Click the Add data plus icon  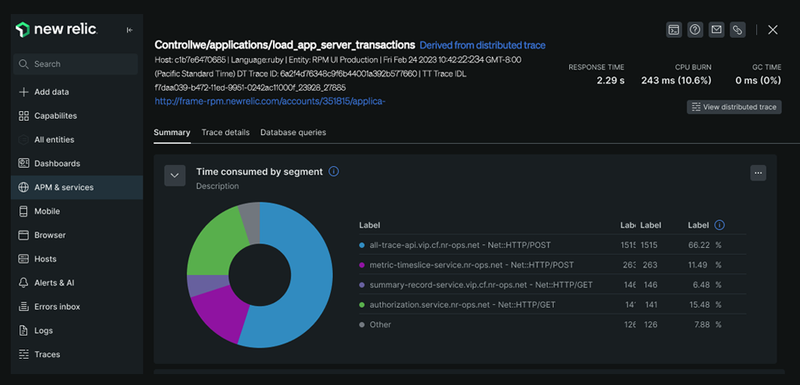coord(23,92)
